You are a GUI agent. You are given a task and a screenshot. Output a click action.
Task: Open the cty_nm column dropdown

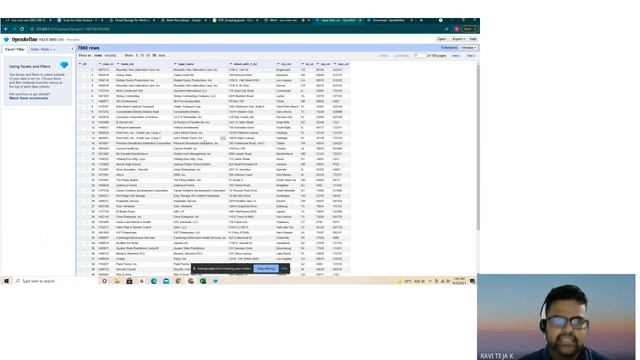pyautogui.click(x=278, y=64)
